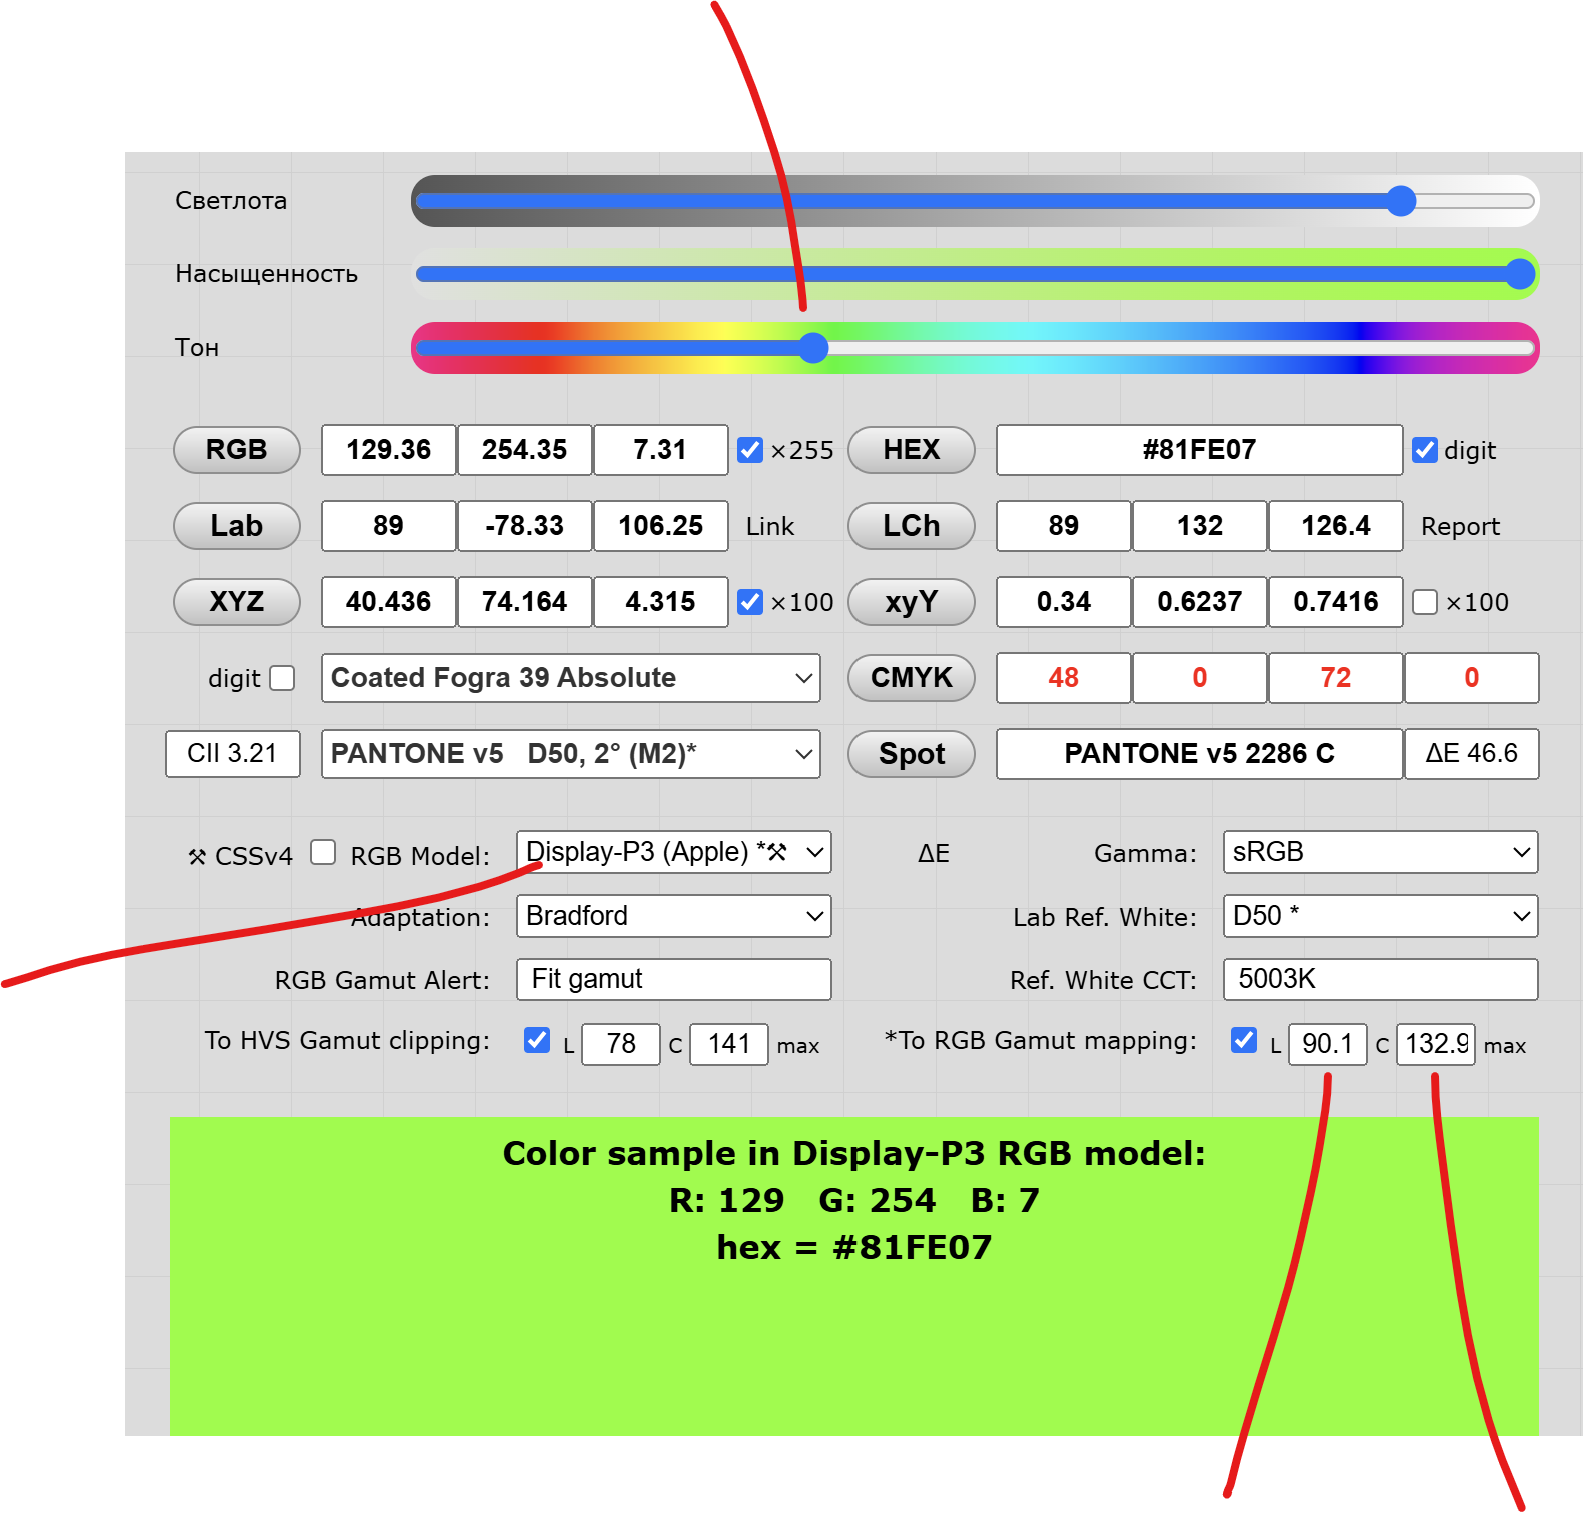Click the CMYK button
The width and height of the screenshot is (1583, 1513).
pyautogui.click(x=911, y=678)
